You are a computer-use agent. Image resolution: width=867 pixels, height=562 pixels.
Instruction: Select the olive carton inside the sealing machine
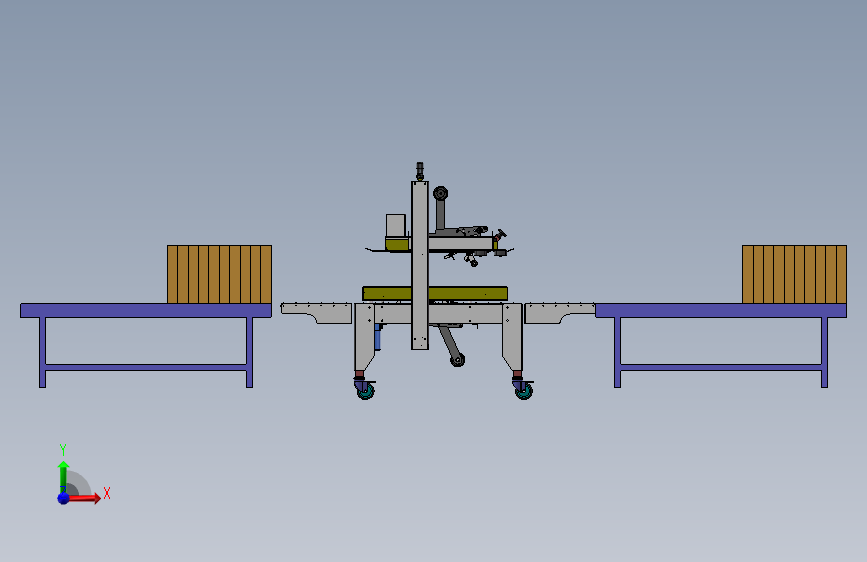click(435, 294)
